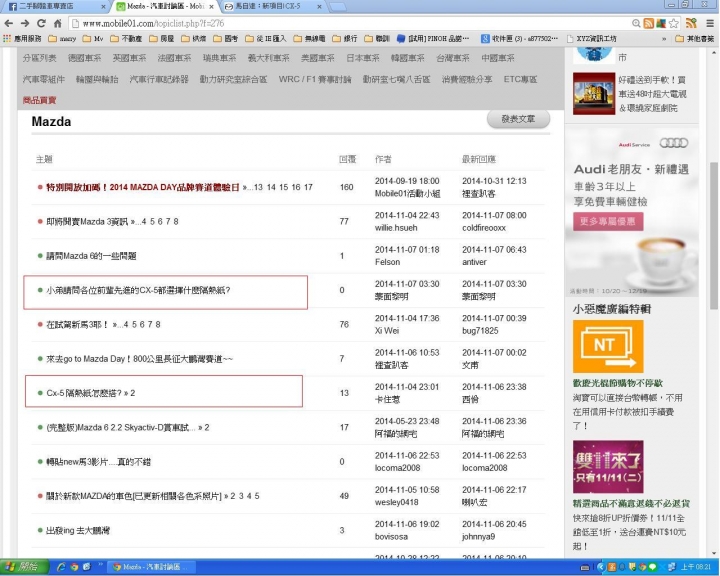Open the Mazda 6 2.2 Skyactiv-D thread

click(x=121, y=427)
